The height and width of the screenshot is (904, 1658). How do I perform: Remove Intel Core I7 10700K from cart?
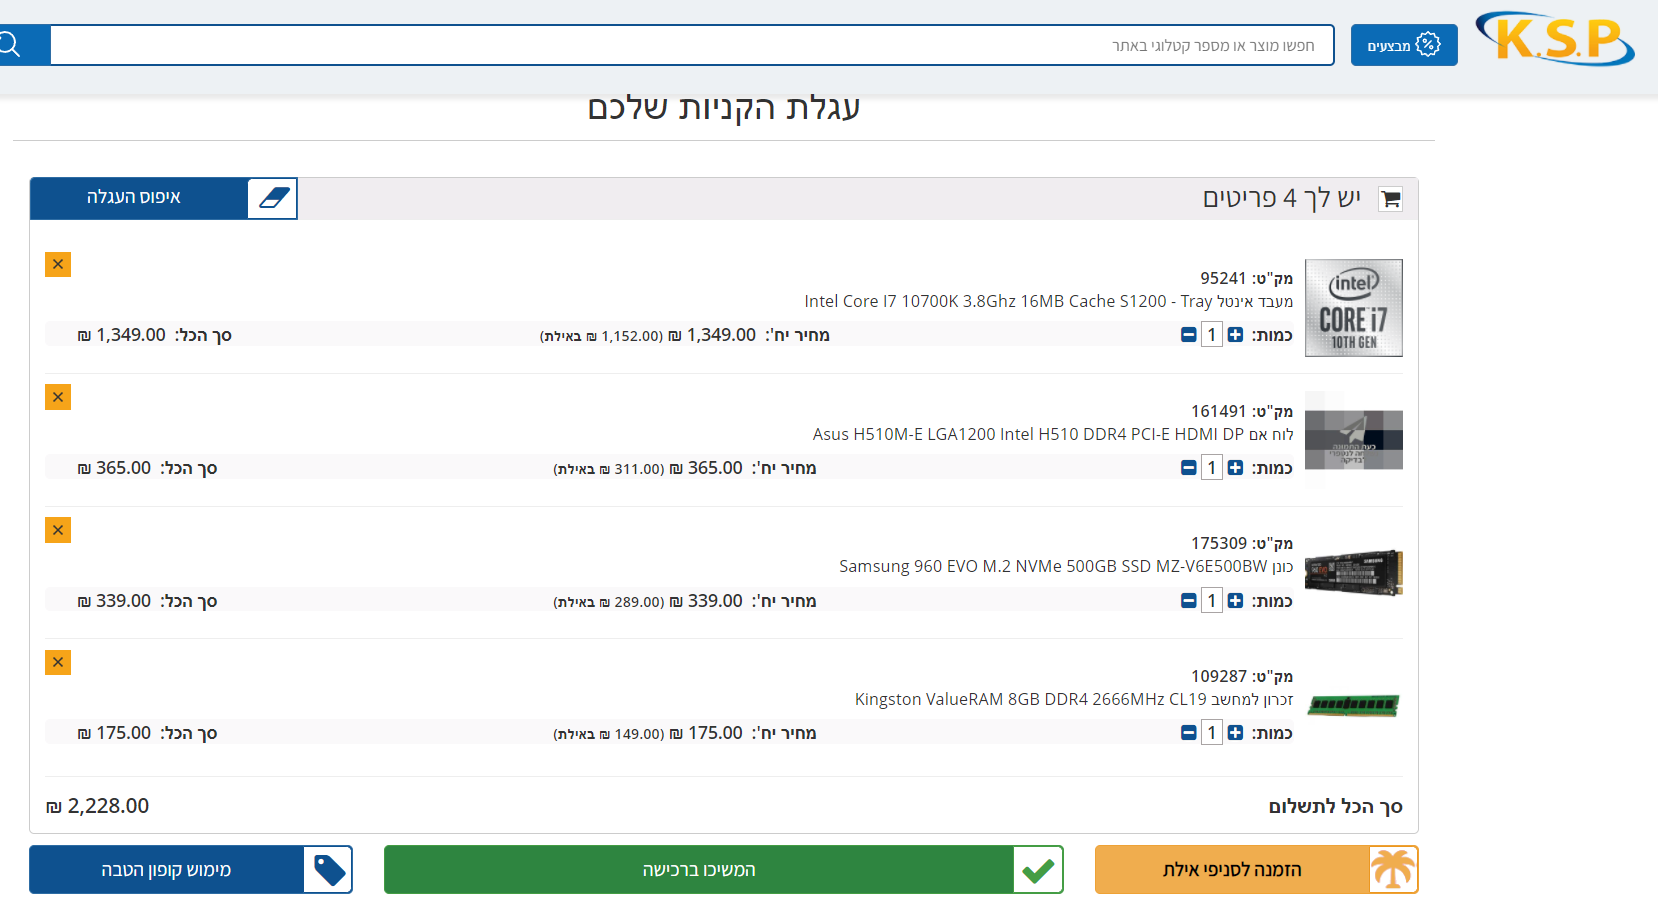point(58,264)
